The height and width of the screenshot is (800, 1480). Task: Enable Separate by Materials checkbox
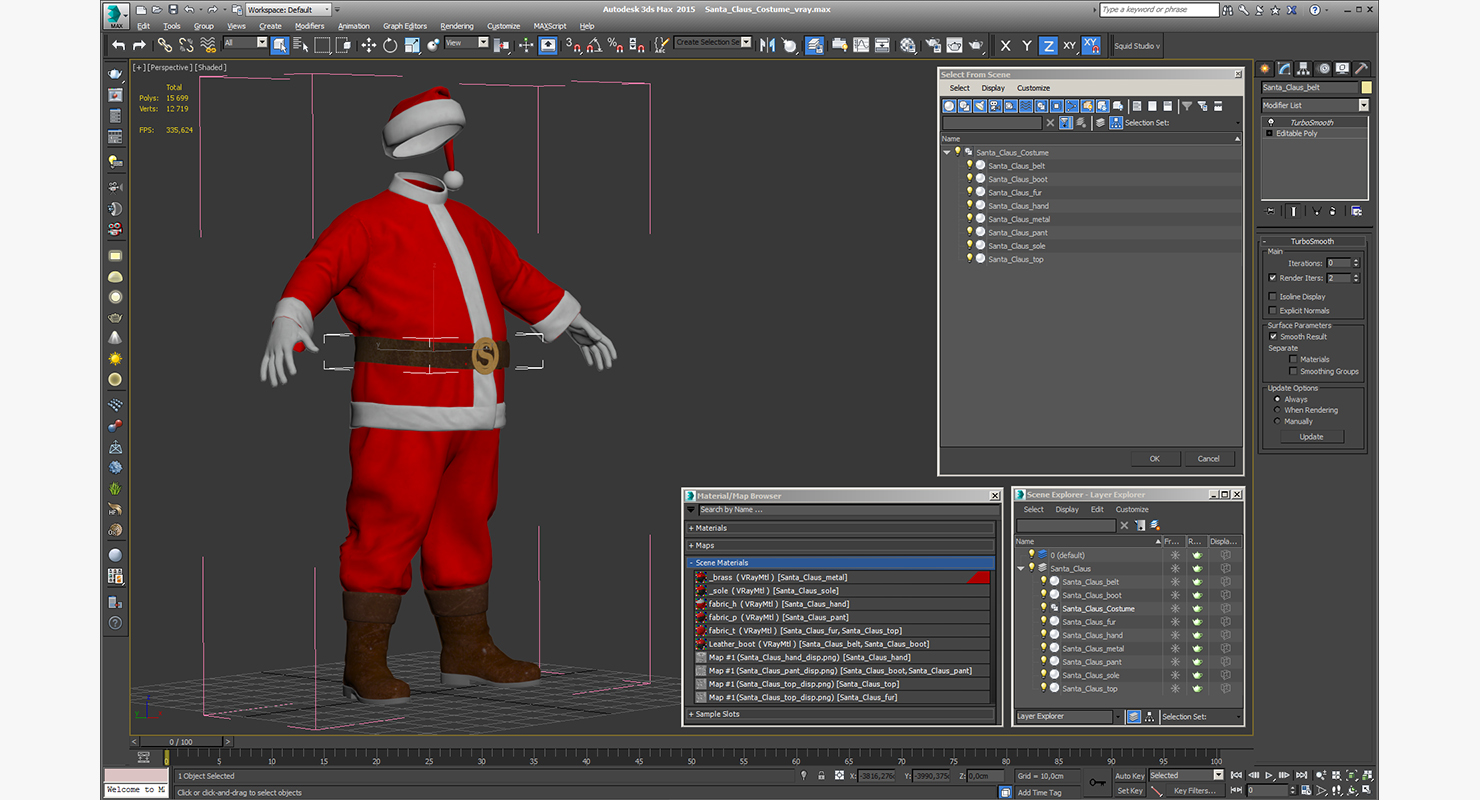point(1293,359)
